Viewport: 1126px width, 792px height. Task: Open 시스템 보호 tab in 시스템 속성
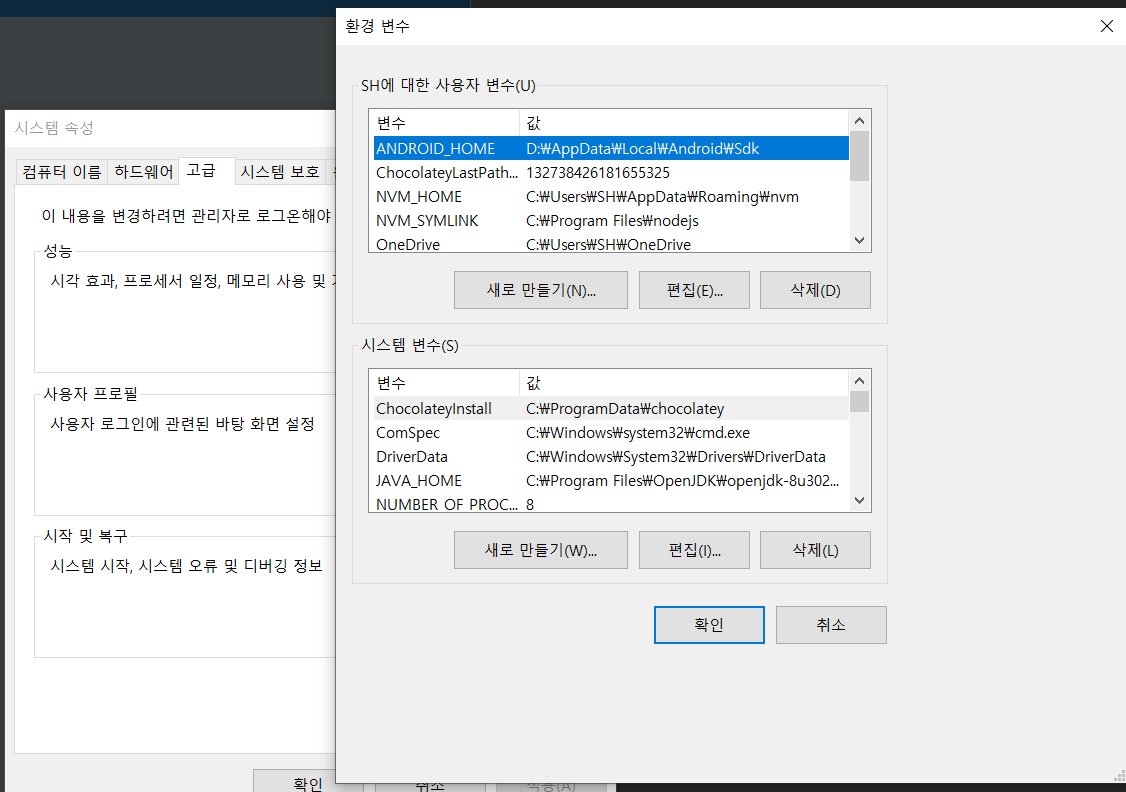280,172
